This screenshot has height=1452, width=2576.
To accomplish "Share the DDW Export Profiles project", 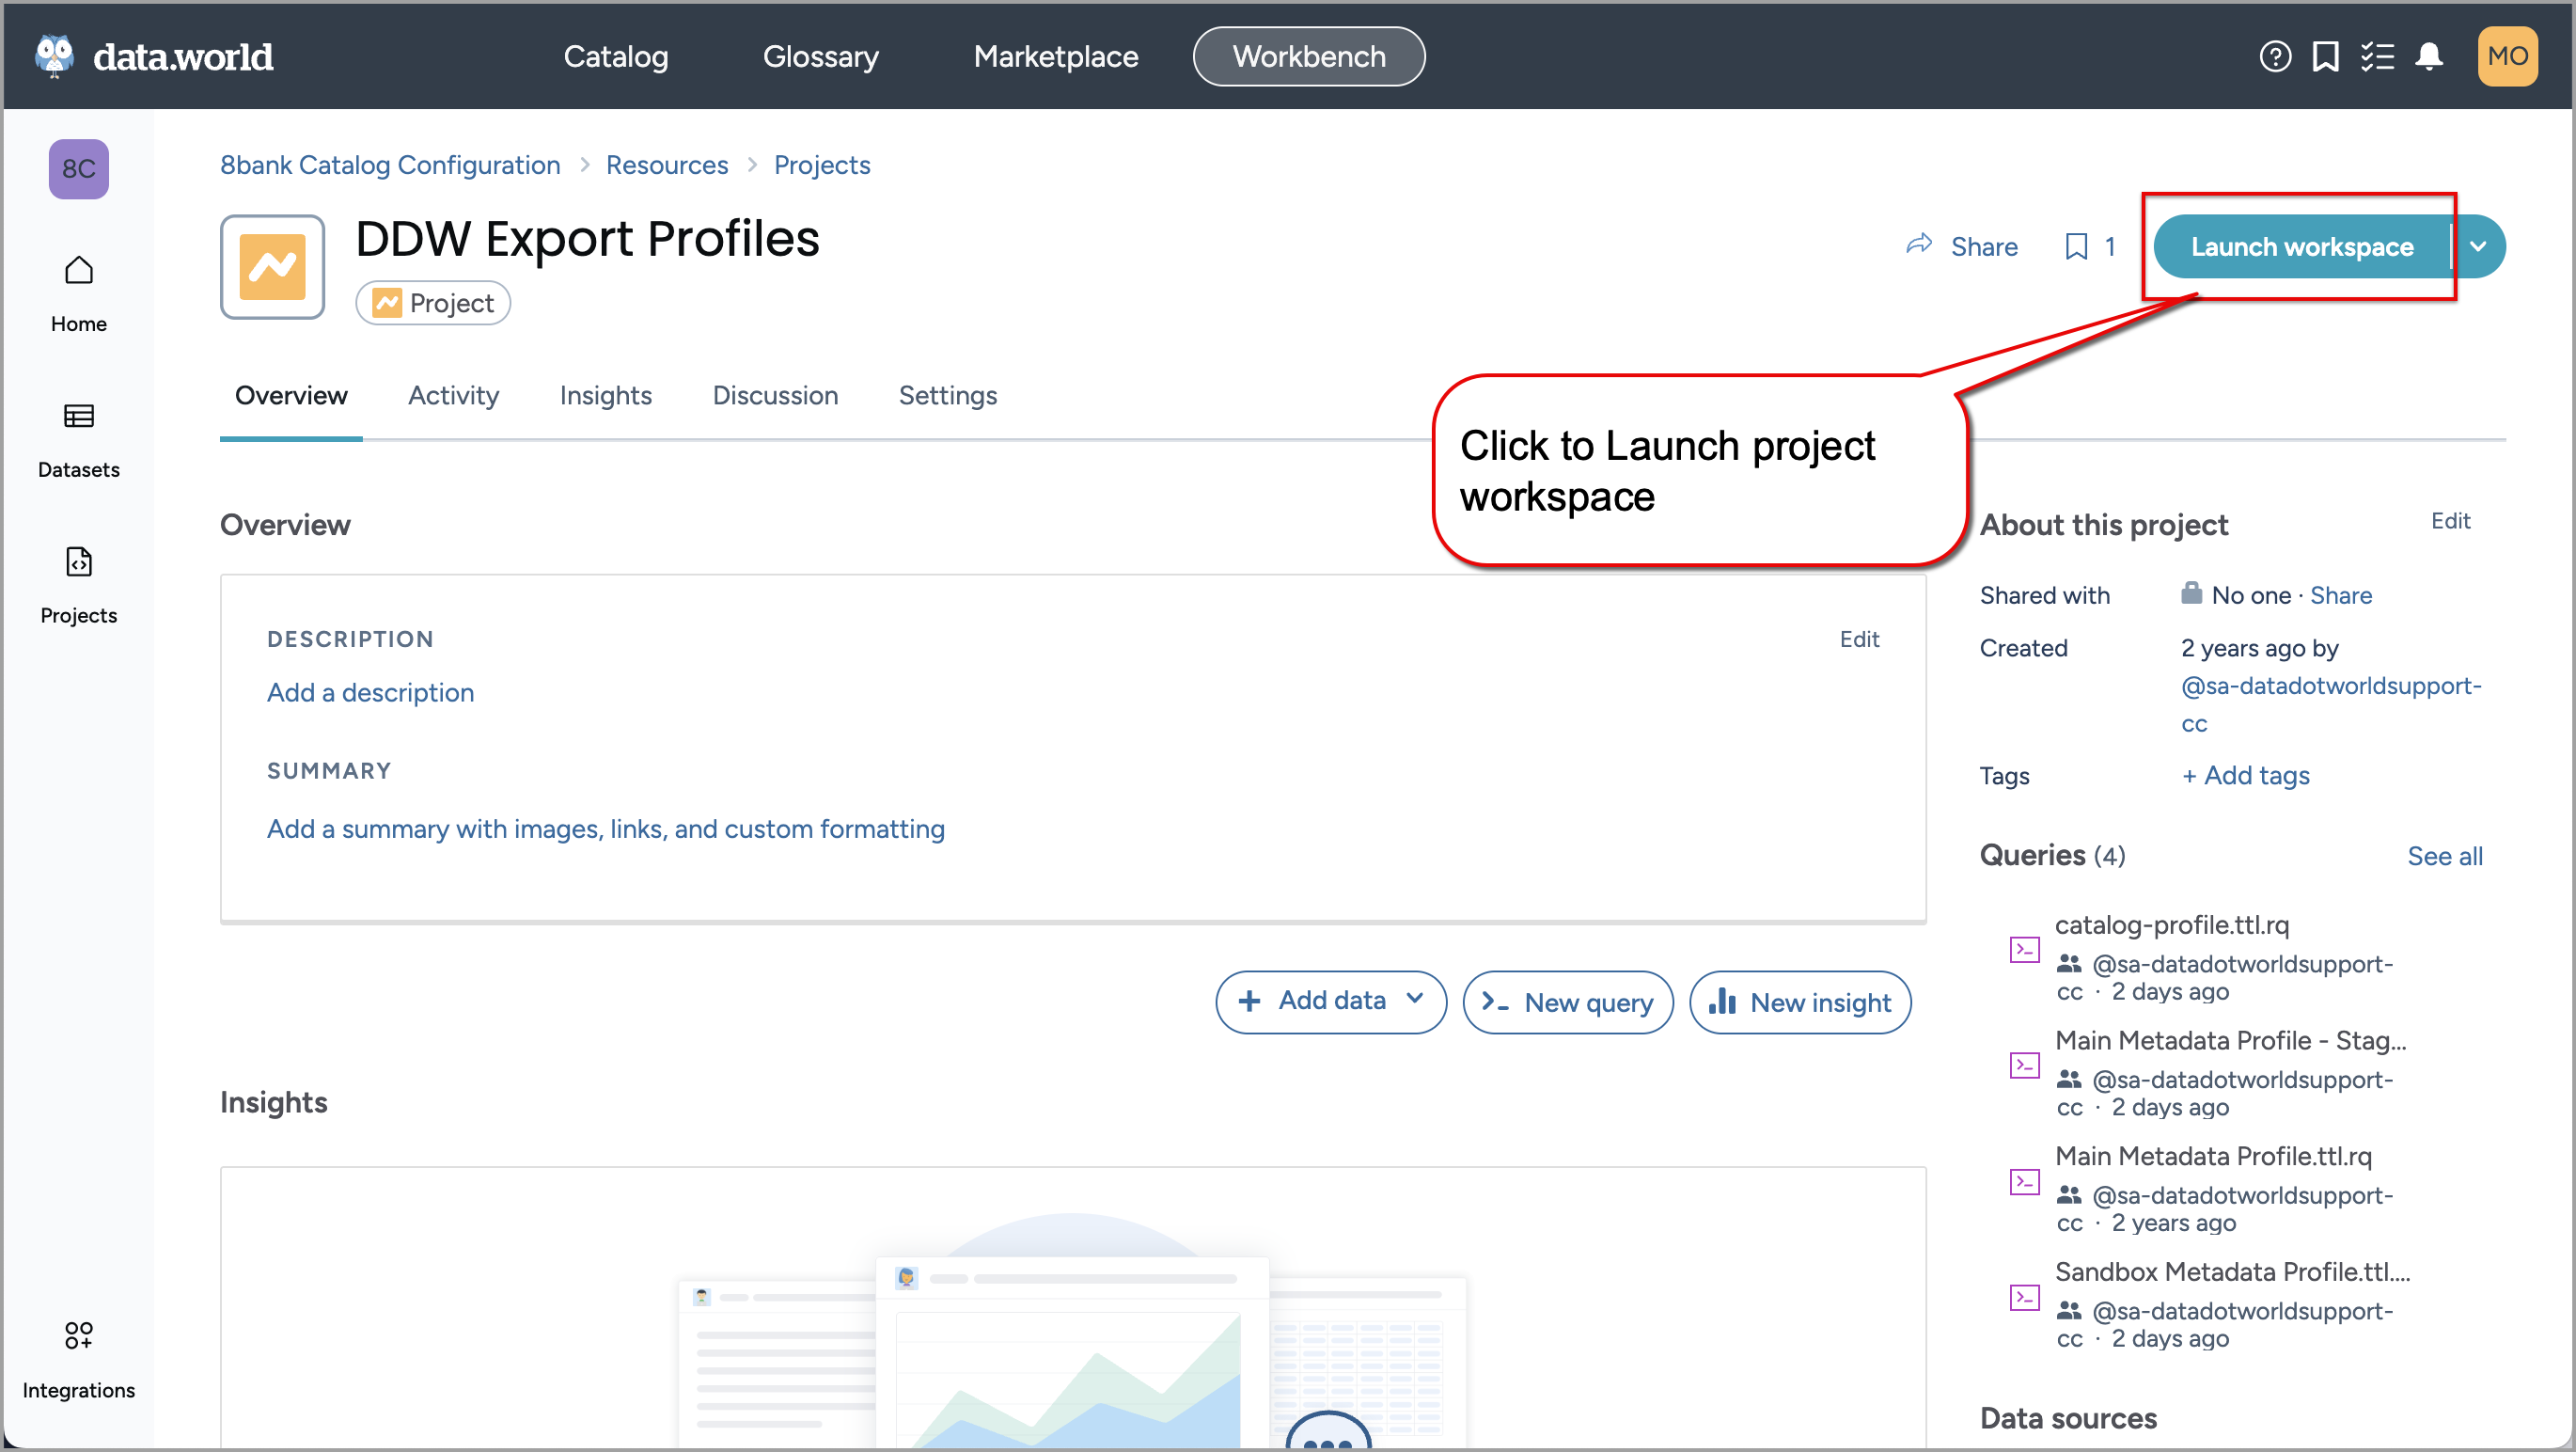I will click(1960, 246).
